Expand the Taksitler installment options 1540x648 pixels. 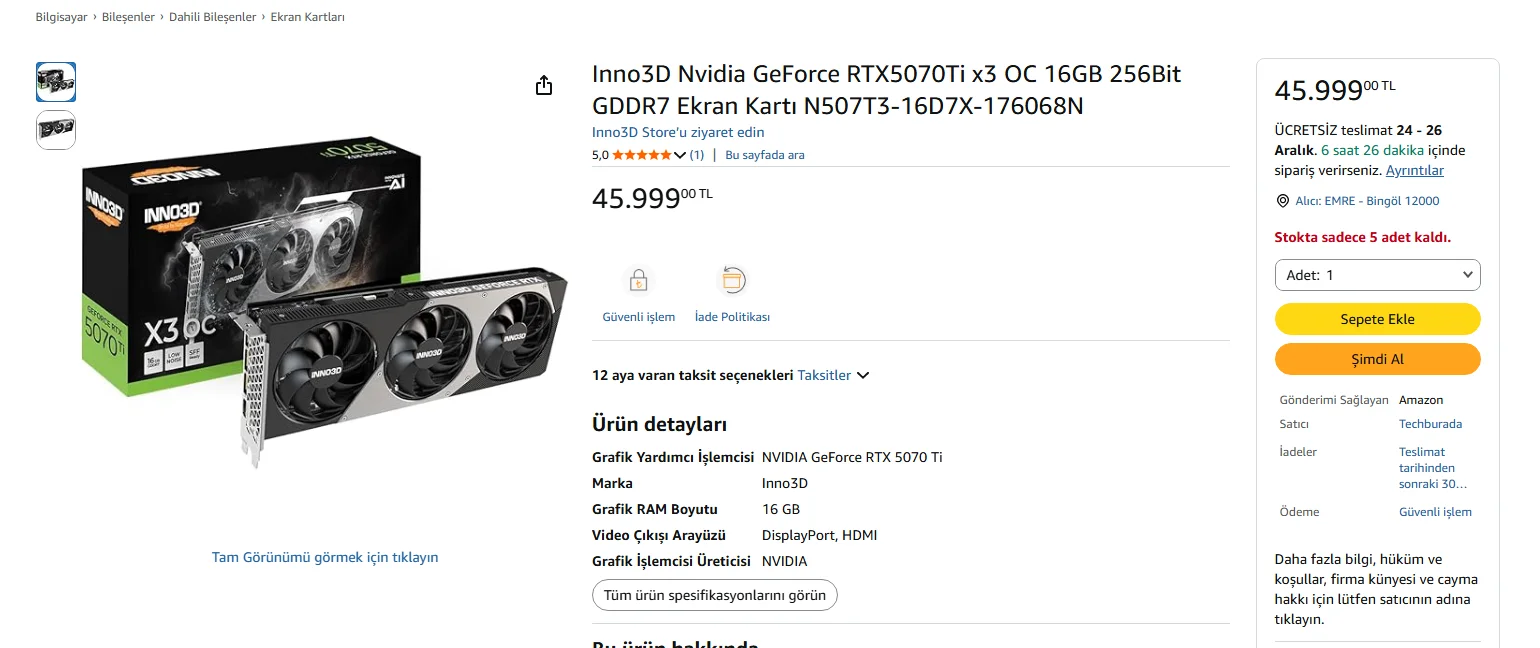click(x=833, y=376)
